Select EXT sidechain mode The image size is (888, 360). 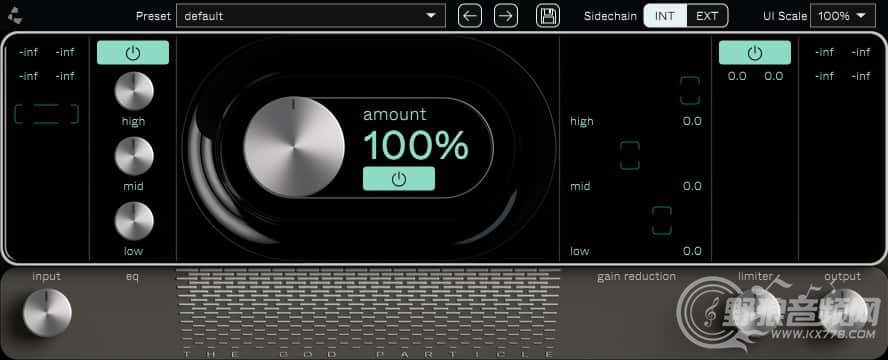[x=707, y=16]
